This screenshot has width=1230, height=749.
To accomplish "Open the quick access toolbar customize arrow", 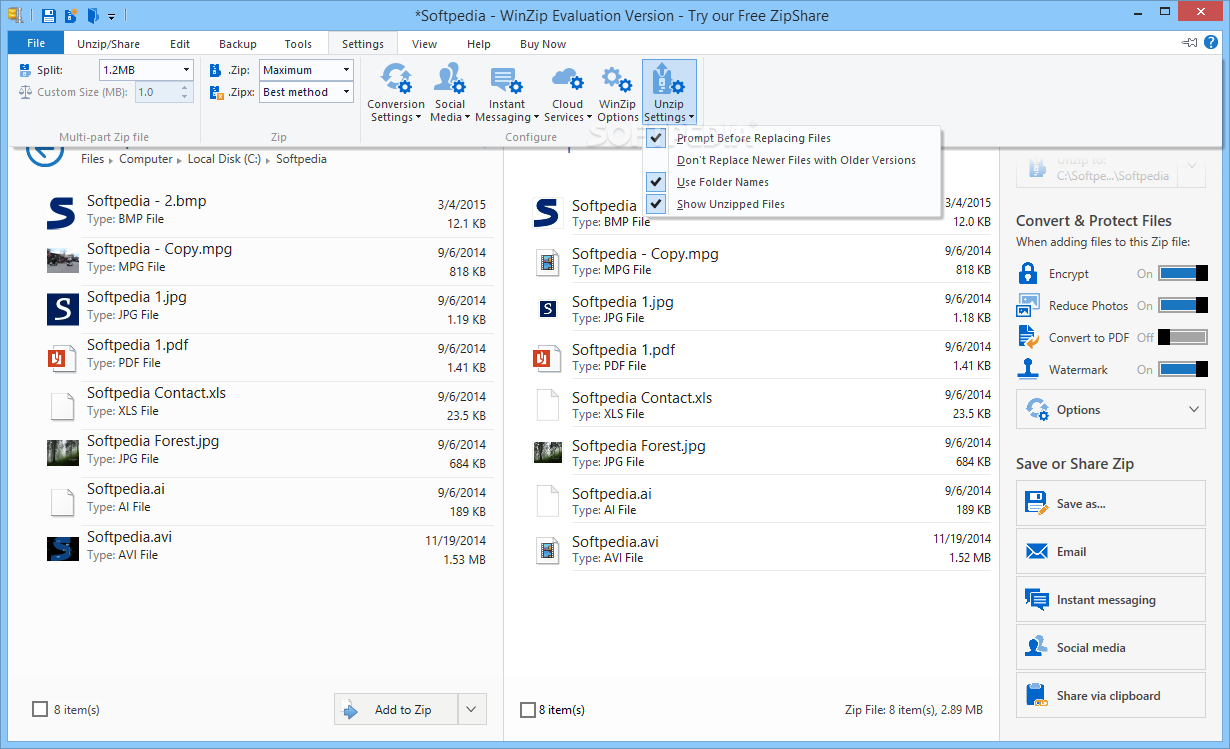I will (x=111, y=17).
